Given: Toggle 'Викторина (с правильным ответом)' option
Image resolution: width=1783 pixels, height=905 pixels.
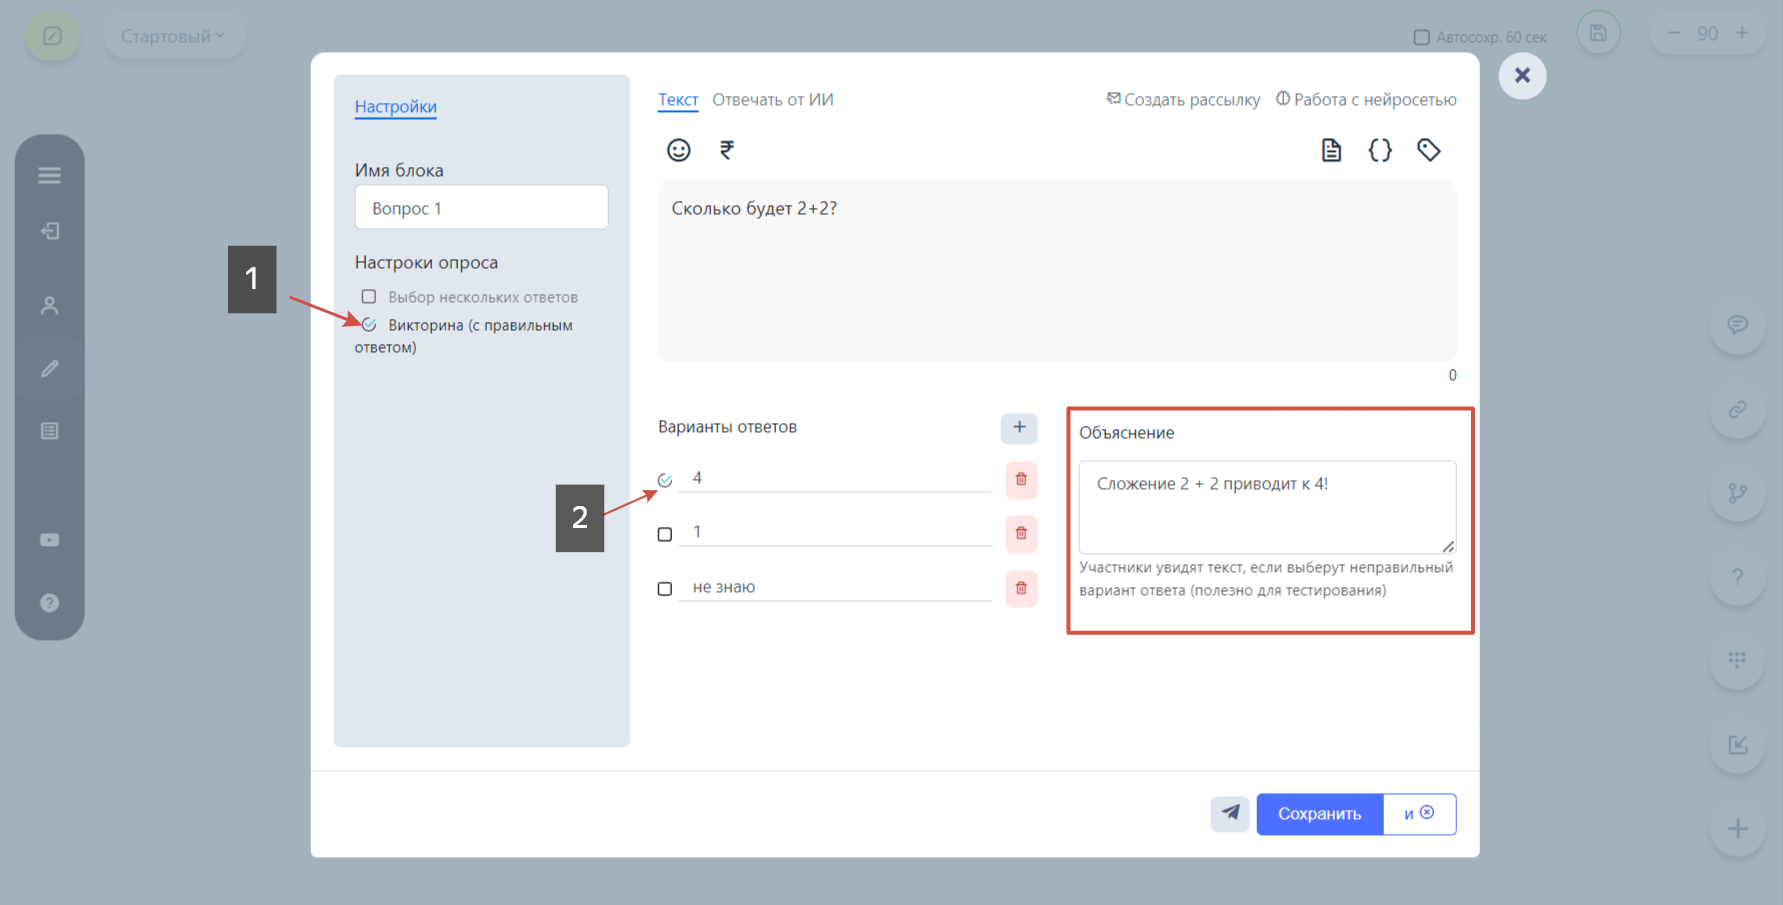Looking at the screenshot, I should coord(369,325).
